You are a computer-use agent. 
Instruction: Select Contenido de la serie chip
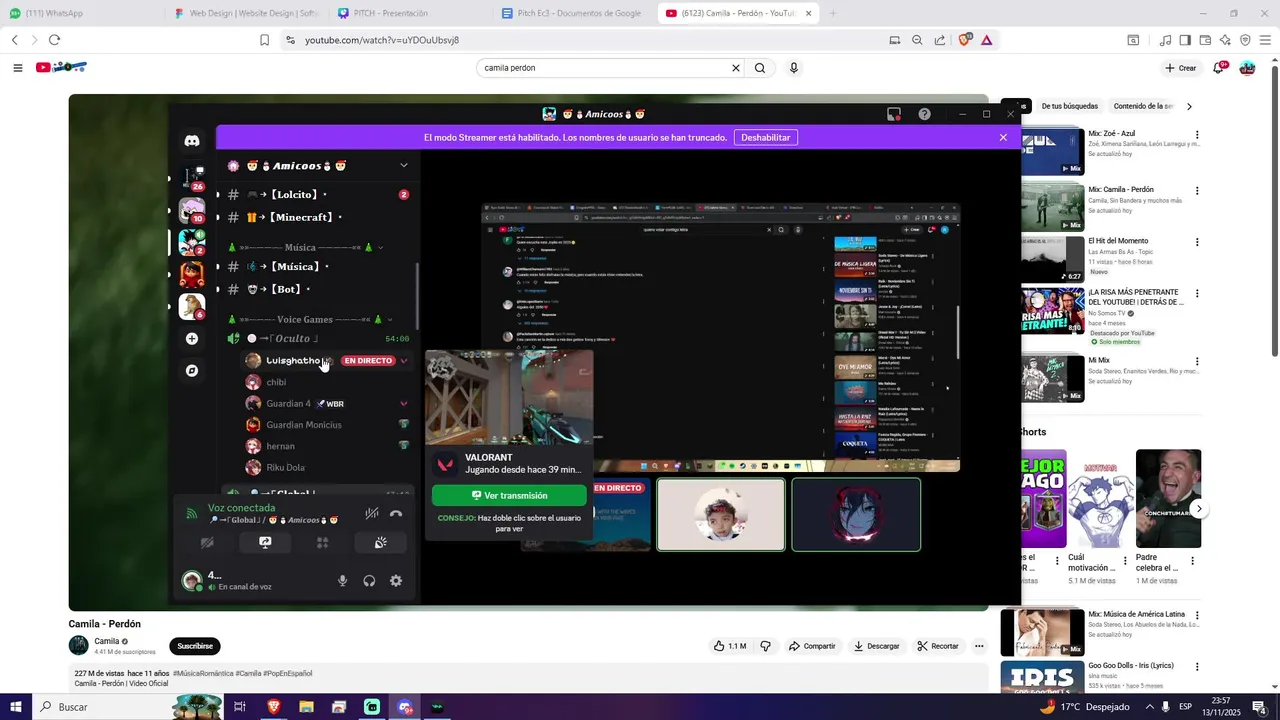(1144, 106)
